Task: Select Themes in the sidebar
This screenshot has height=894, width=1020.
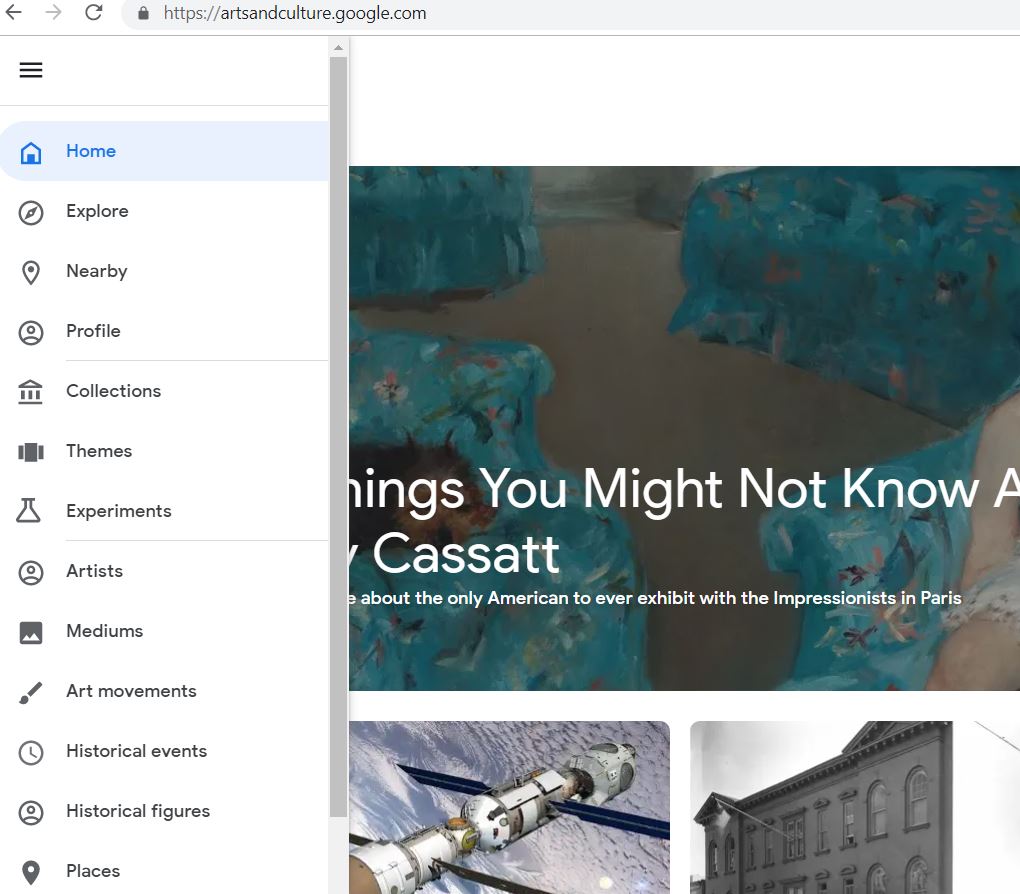Action: tap(99, 451)
